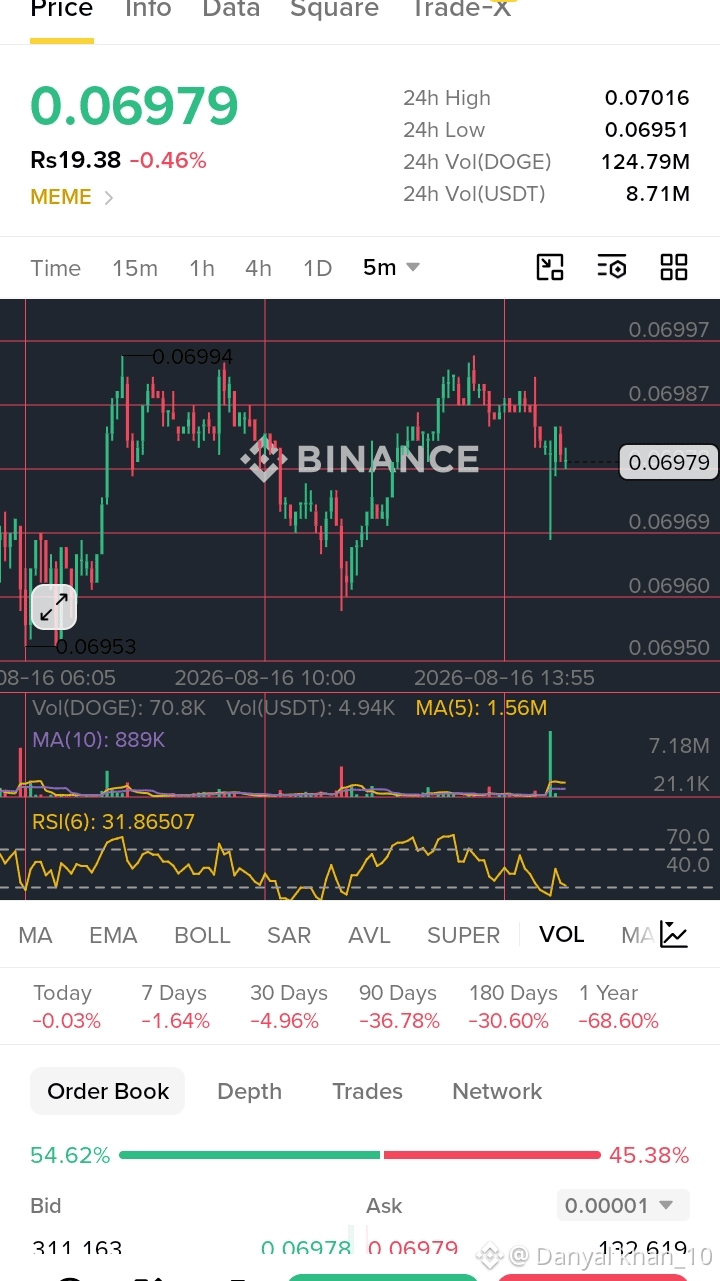Image resolution: width=720 pixels, height=1281 pixels.
Task: Tap the Bid column header
Action: 46,1206
